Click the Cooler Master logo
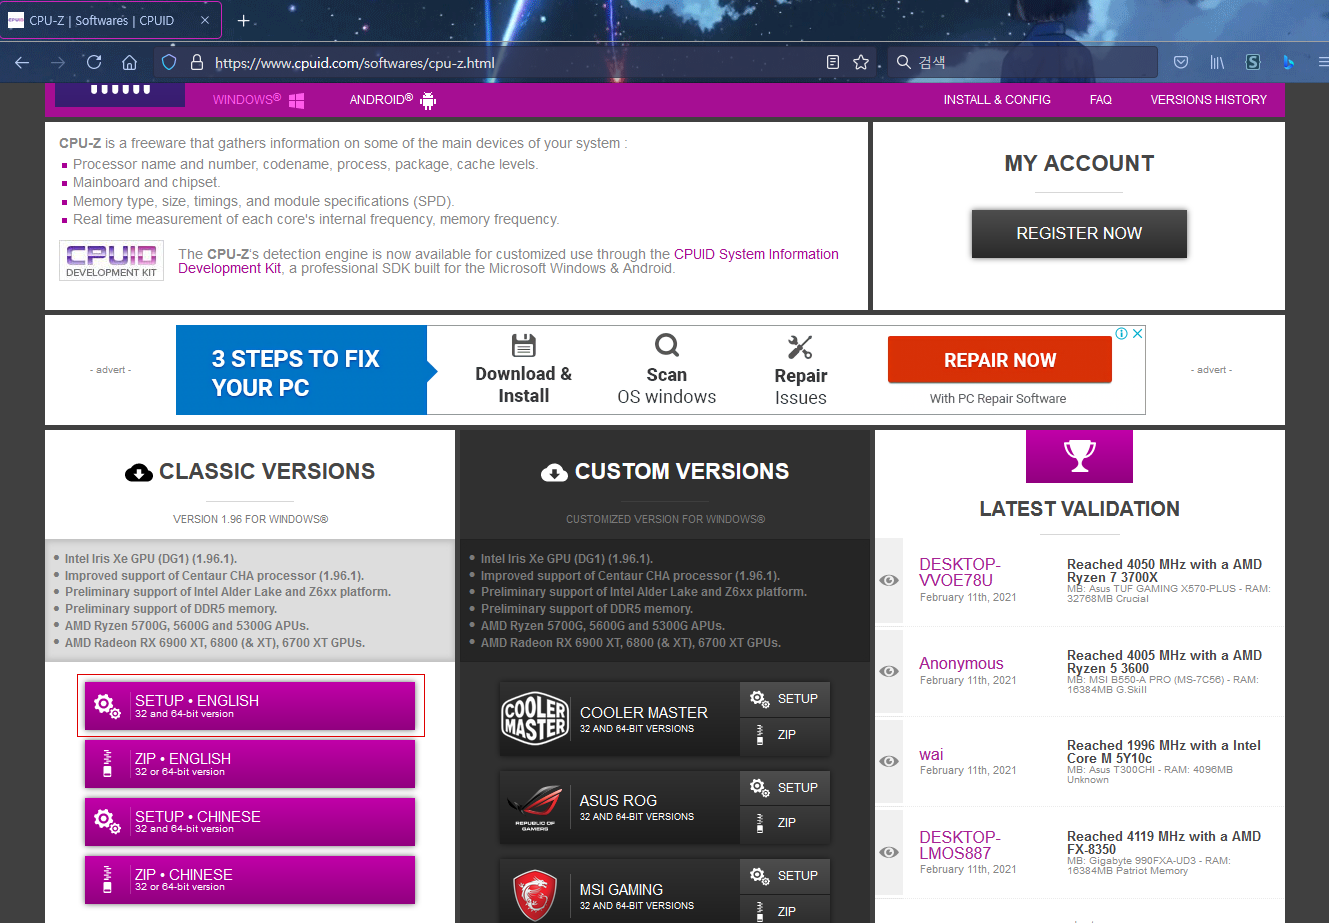 click(534, 719)
